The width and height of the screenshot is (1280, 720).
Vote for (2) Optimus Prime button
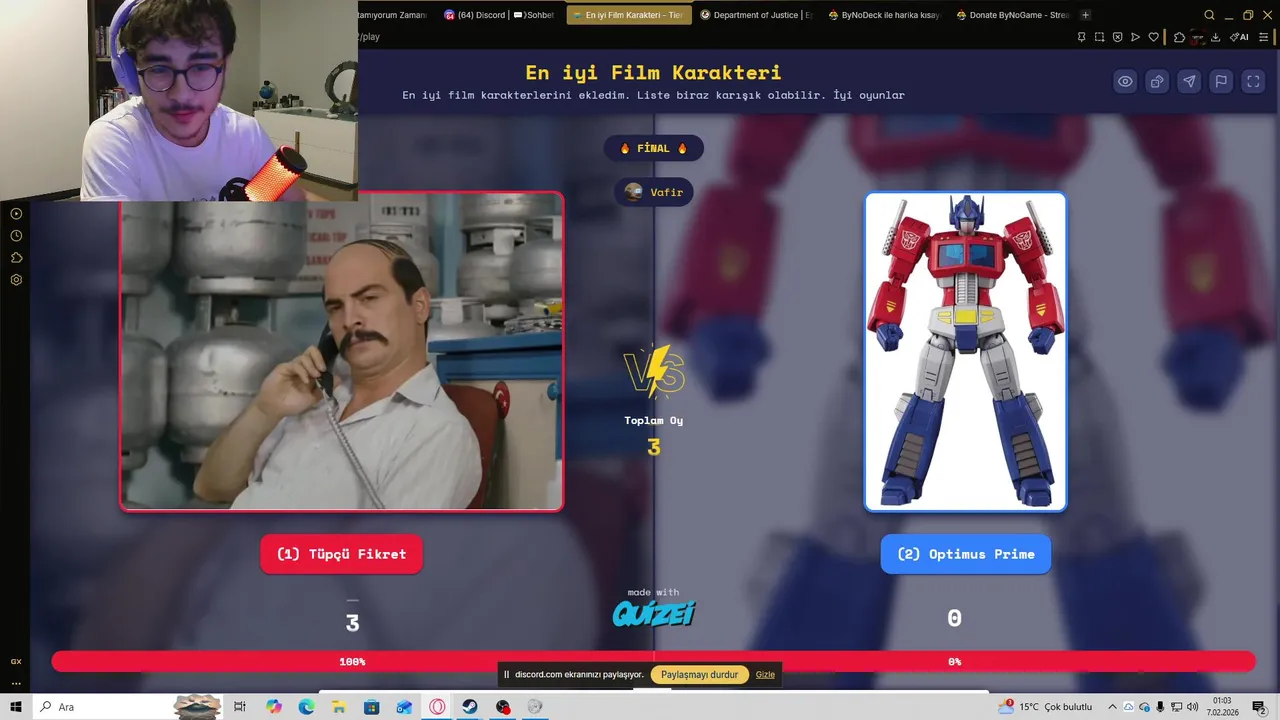tap(965, 554)
